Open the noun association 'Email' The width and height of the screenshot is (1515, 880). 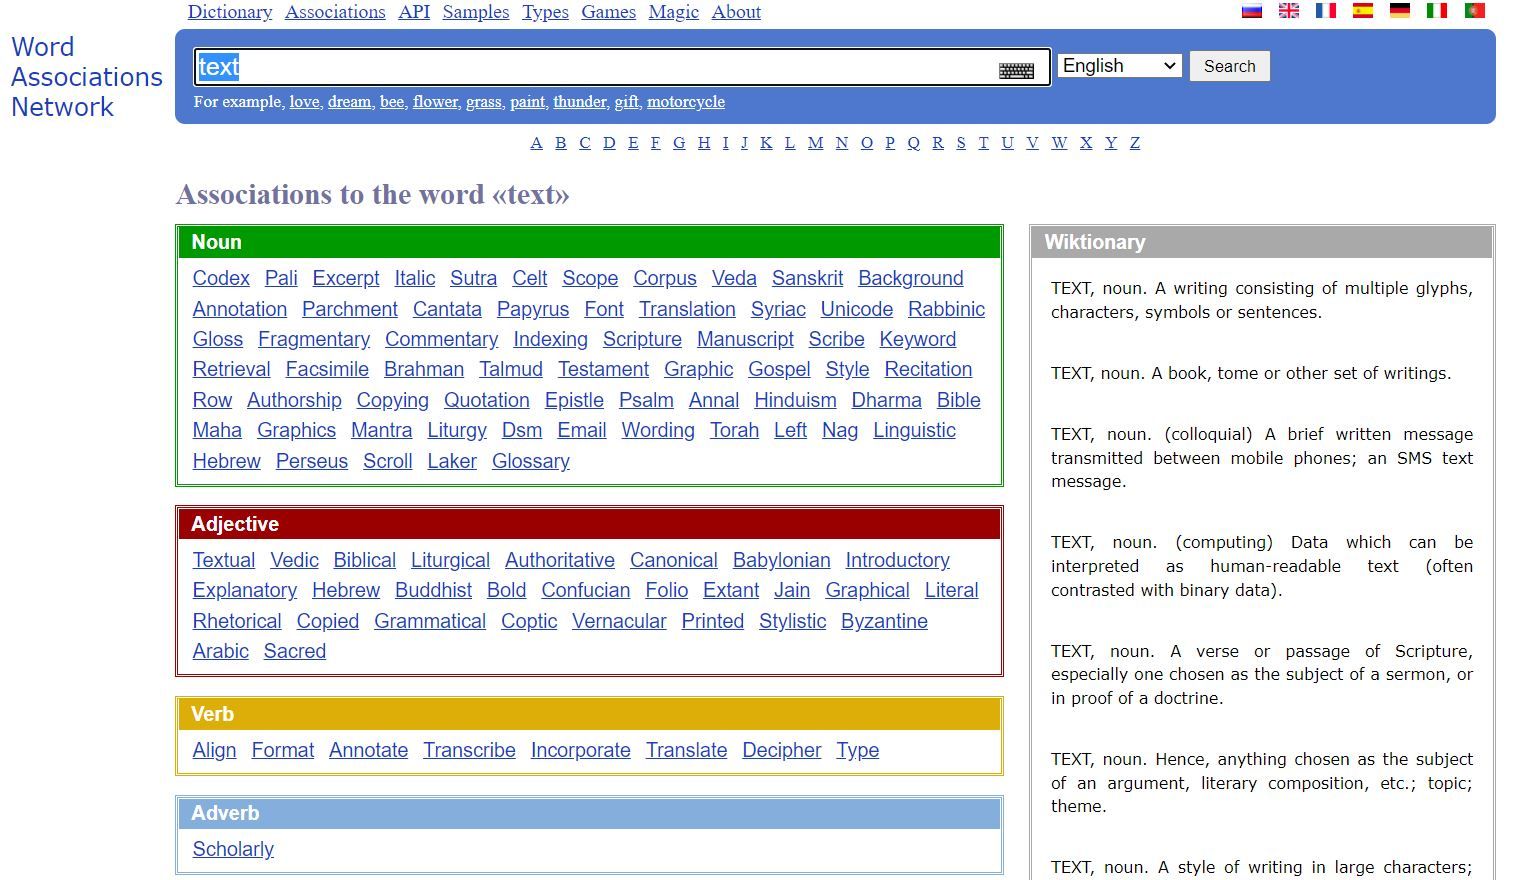[x=582, y=430]
